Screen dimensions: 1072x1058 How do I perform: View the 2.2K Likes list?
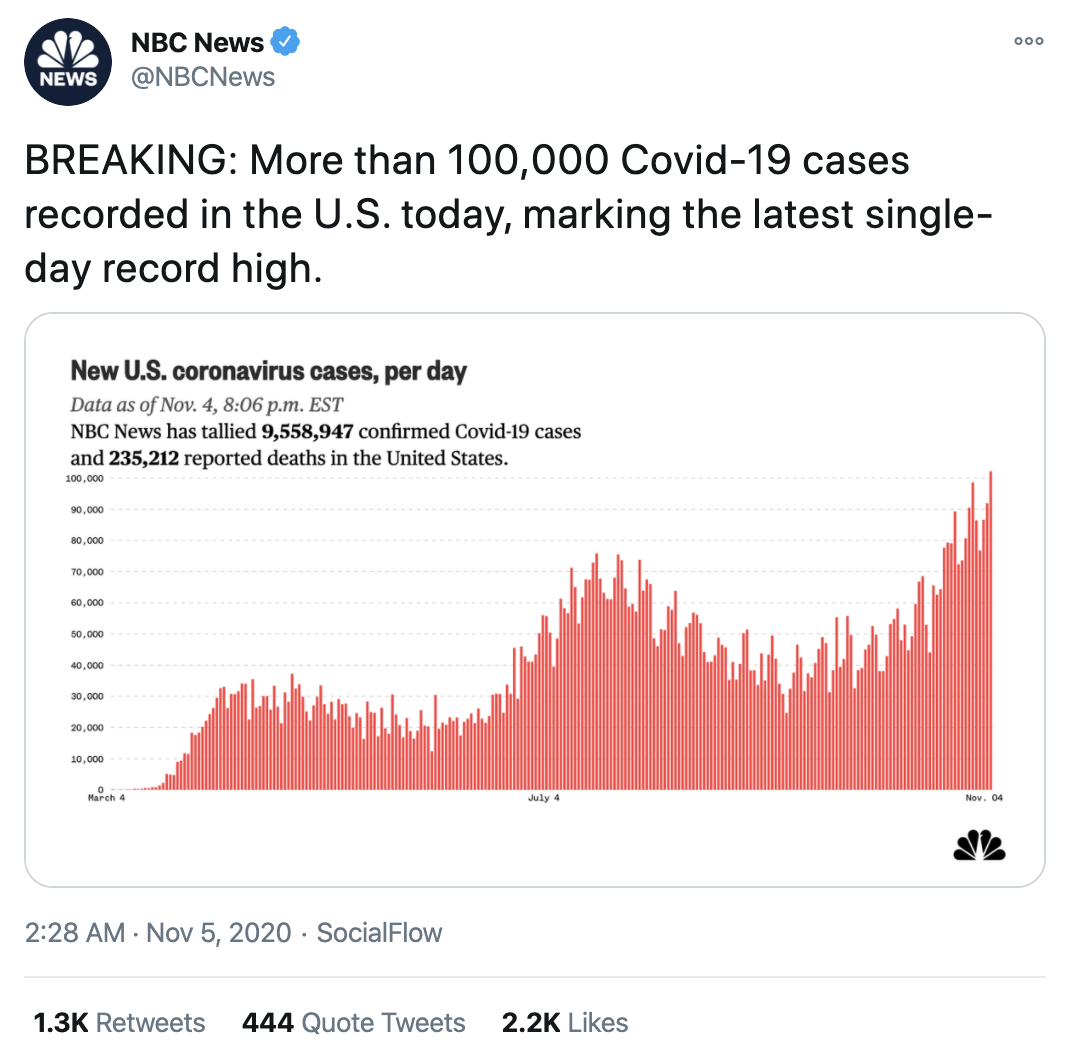point(564,1023)
